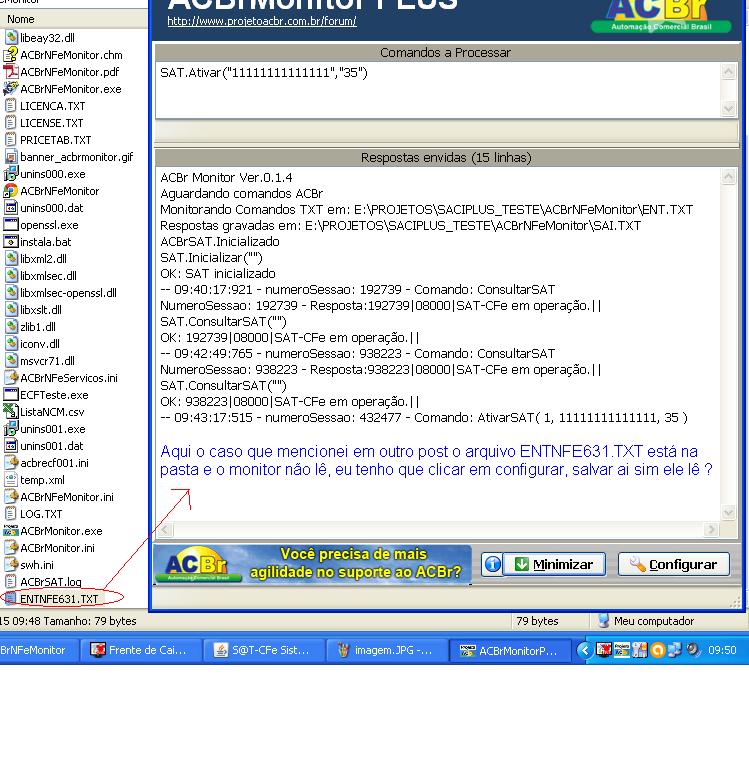The image size is (749, 768).
Task: Click the info icon button beside Minimizar
Action: point(493,564)
